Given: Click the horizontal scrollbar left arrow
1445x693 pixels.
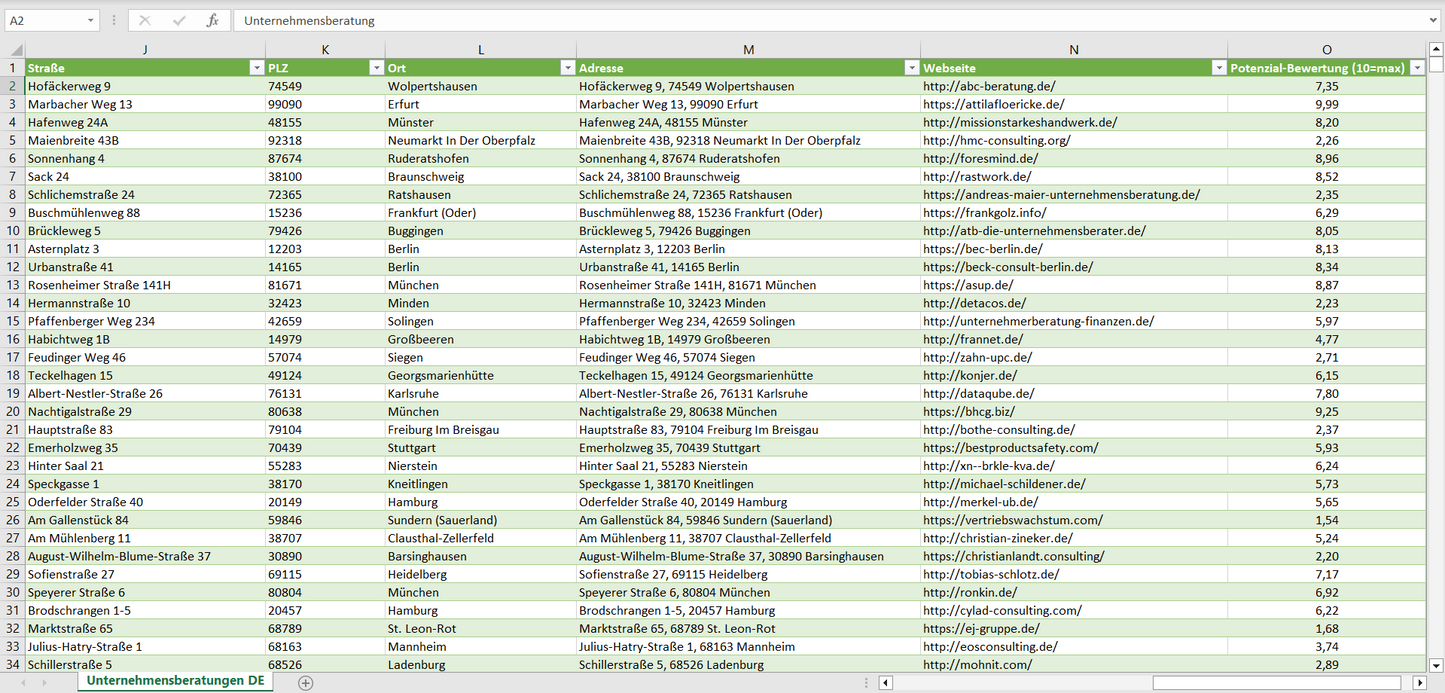Looking at the screenshot, I should click(885, 683).
